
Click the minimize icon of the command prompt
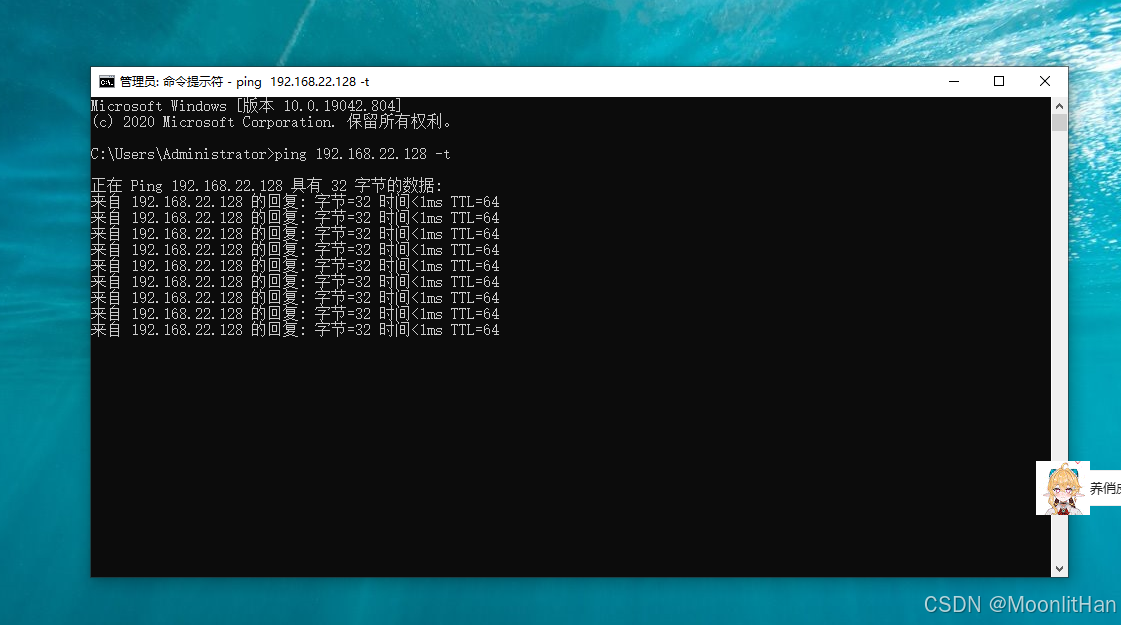953,81
